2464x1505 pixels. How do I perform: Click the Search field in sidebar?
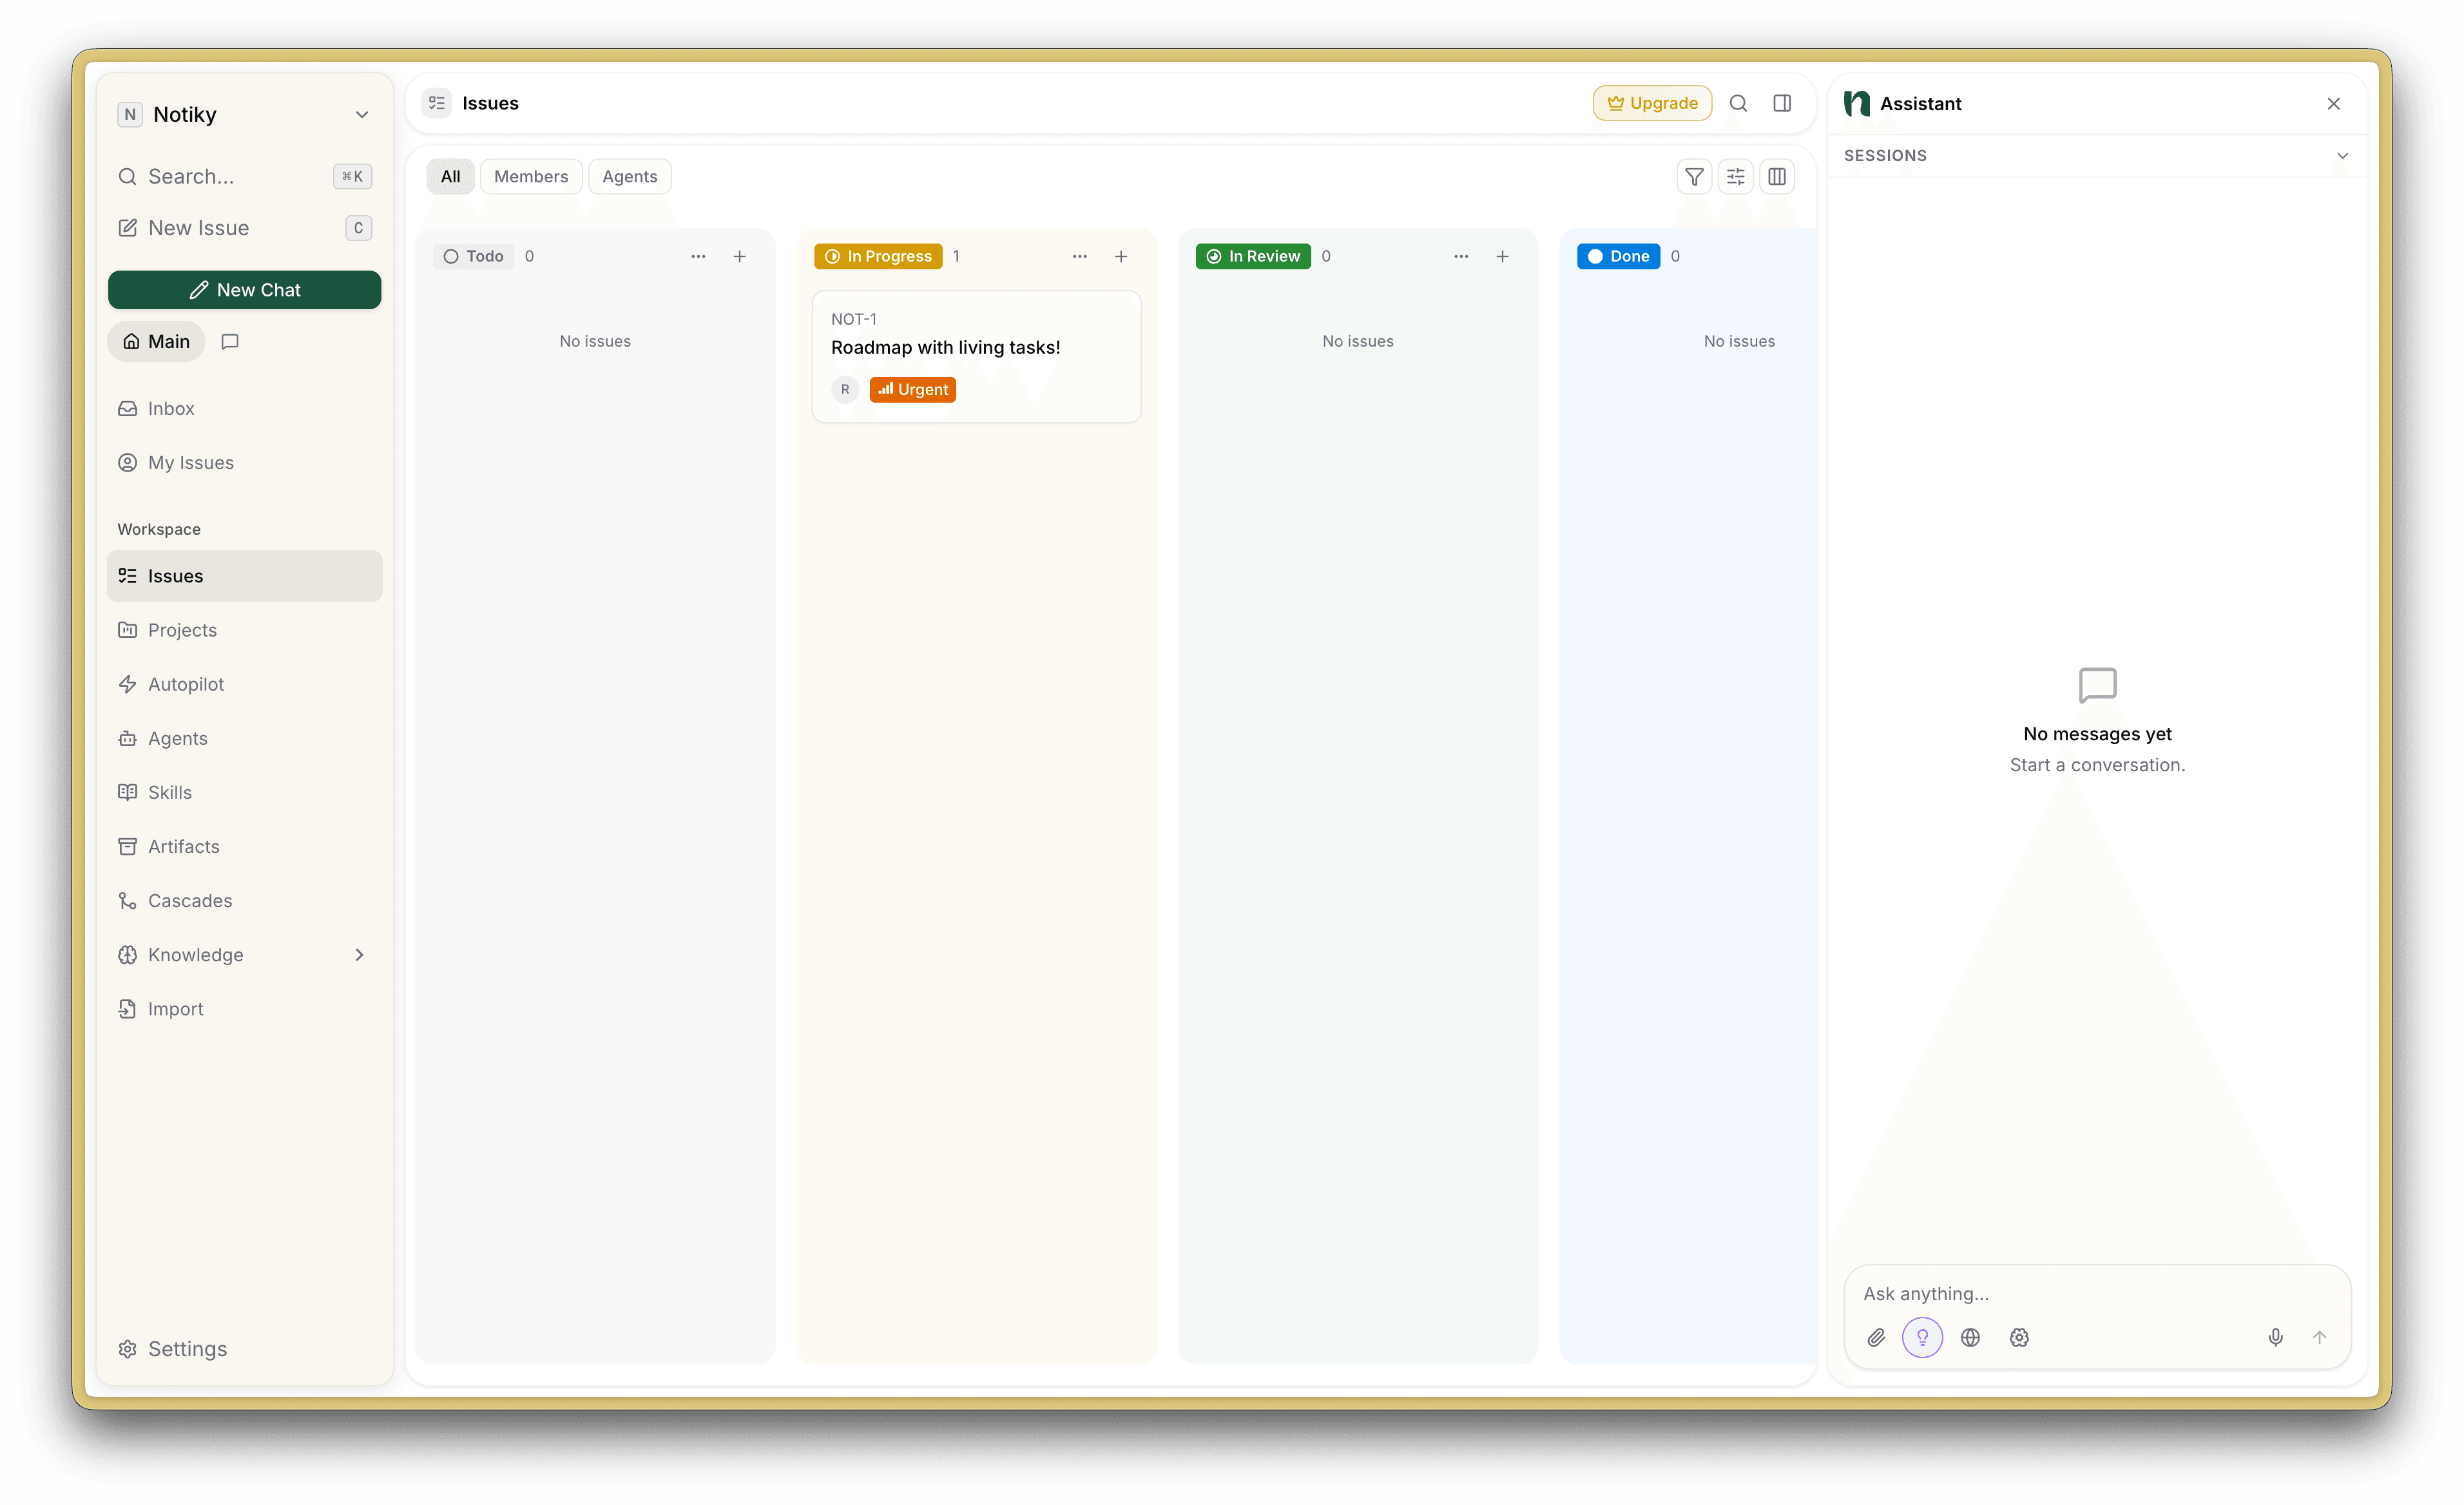(245, 177)
